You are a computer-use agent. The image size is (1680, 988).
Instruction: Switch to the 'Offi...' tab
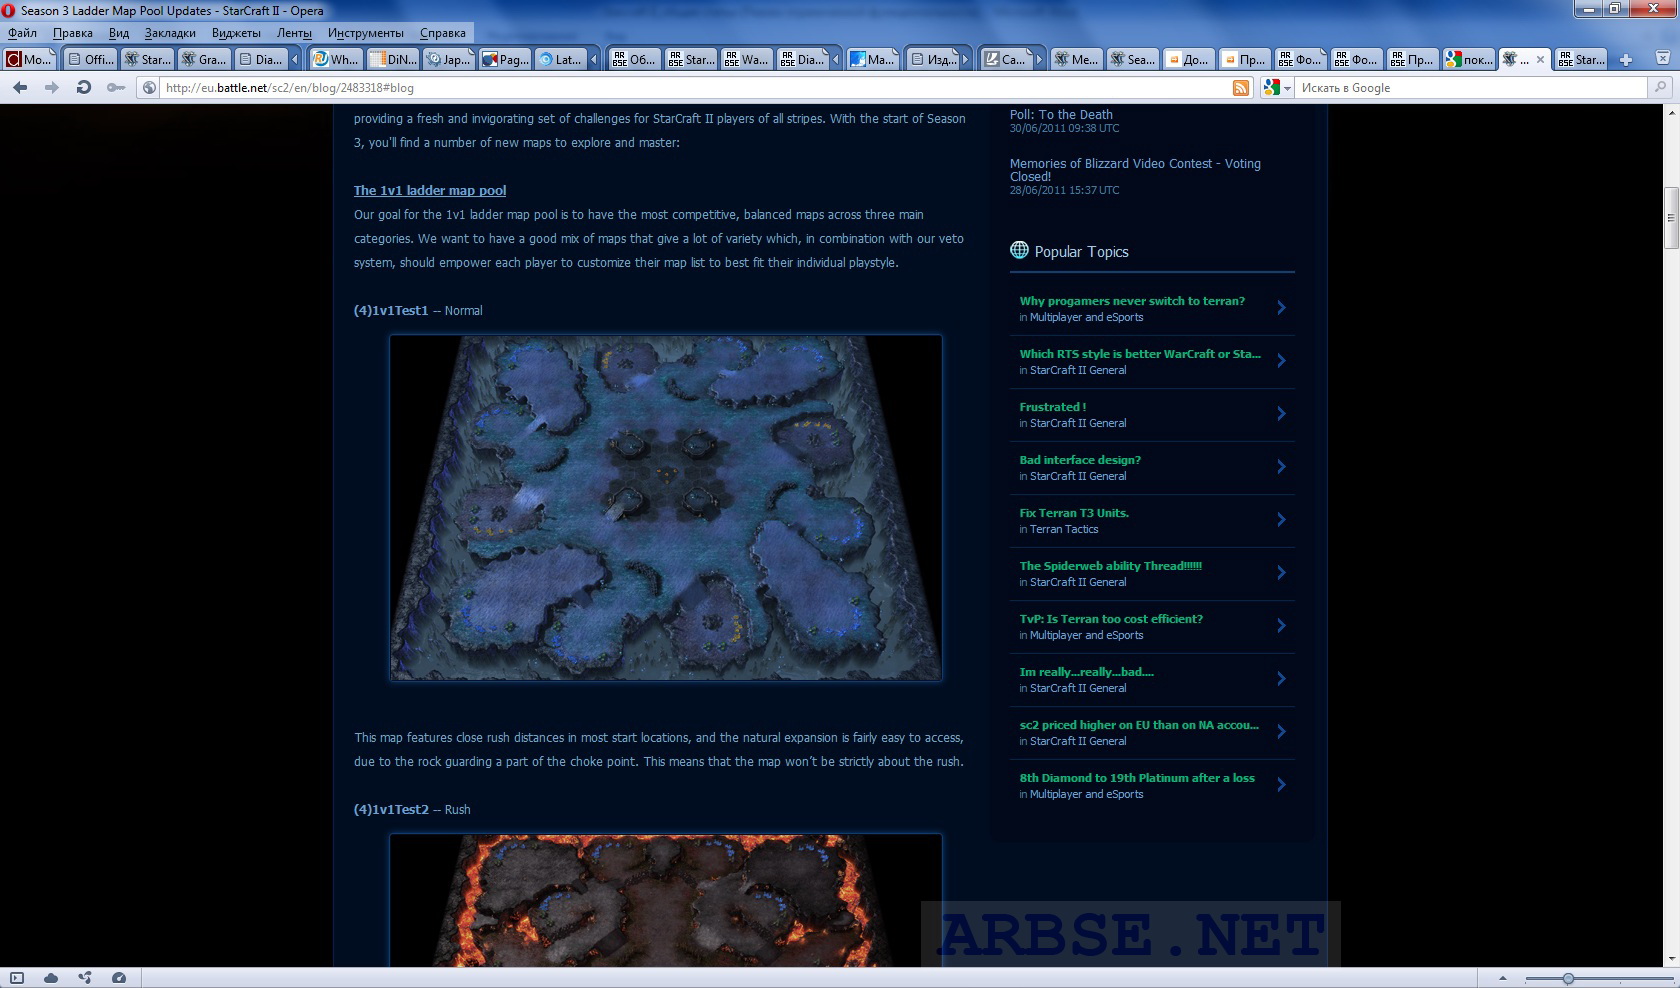pos(90,60)
